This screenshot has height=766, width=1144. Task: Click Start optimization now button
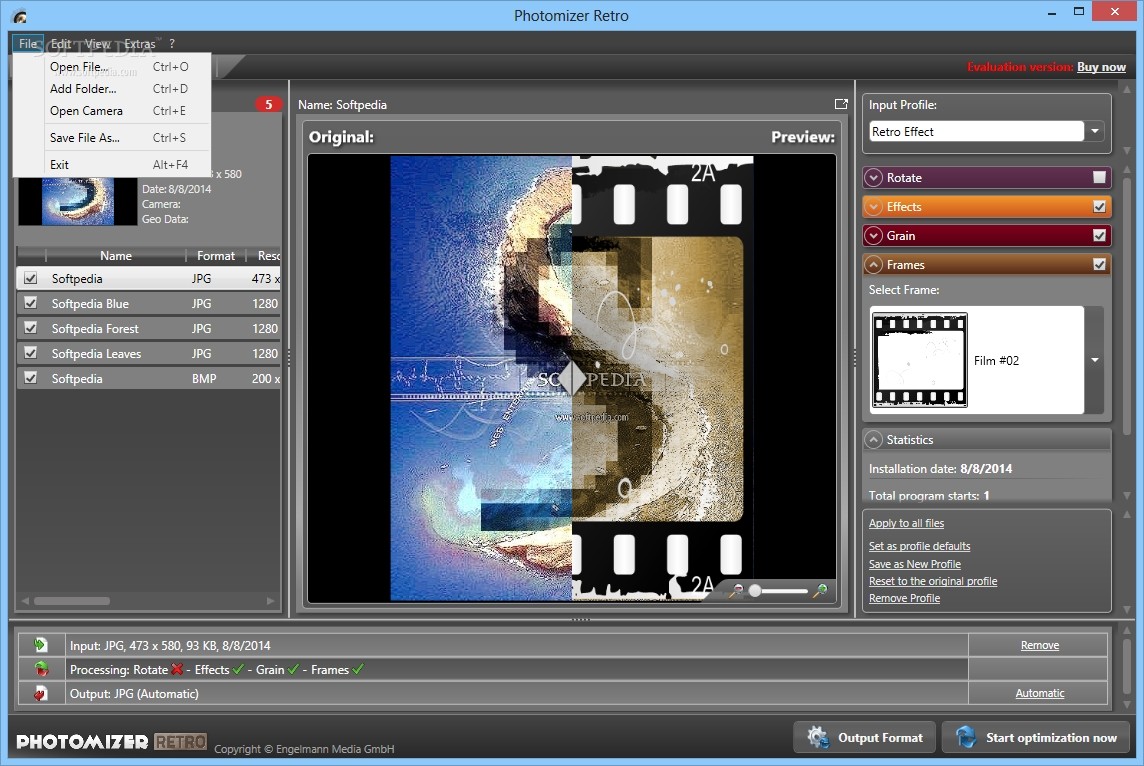1036,738
